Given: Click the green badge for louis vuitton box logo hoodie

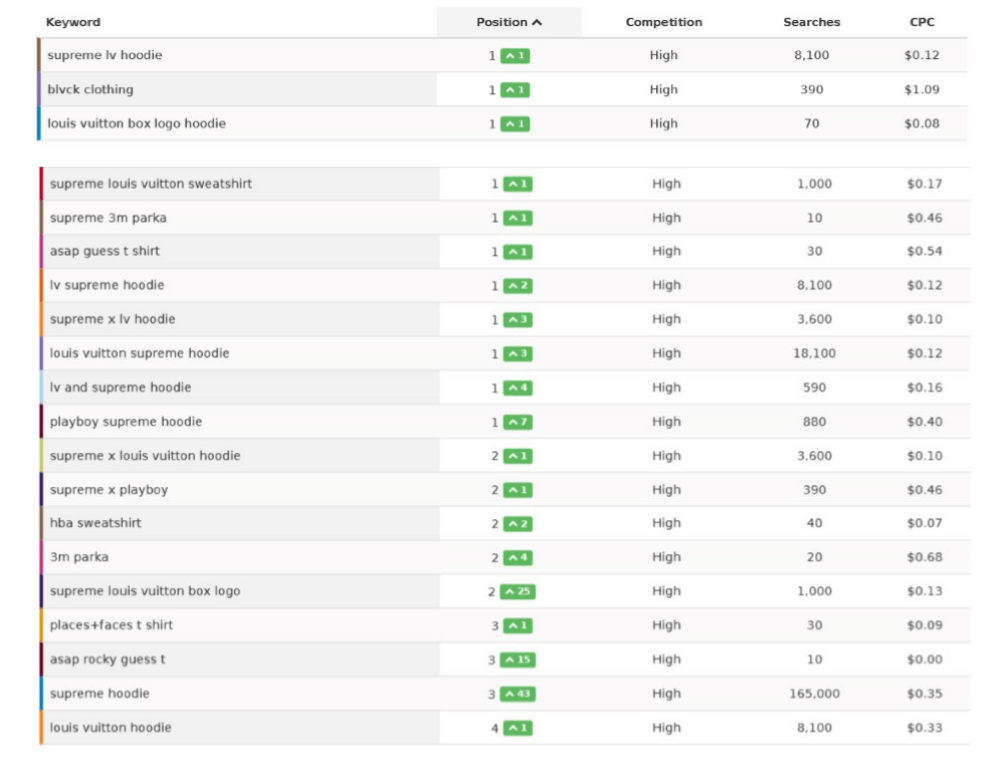Looking at the screenshot, I should point(515,124).
